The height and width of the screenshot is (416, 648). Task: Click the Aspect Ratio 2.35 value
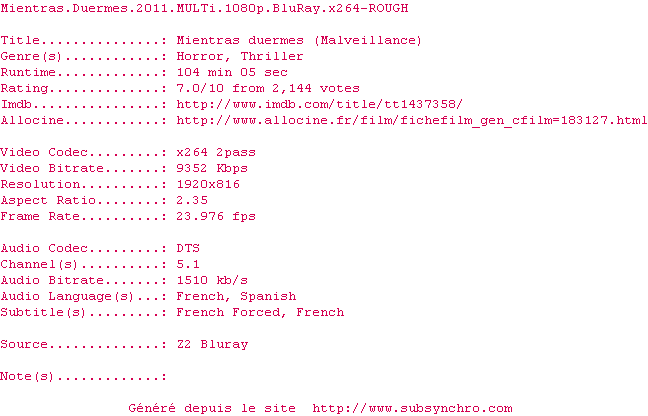click(192, 200)
